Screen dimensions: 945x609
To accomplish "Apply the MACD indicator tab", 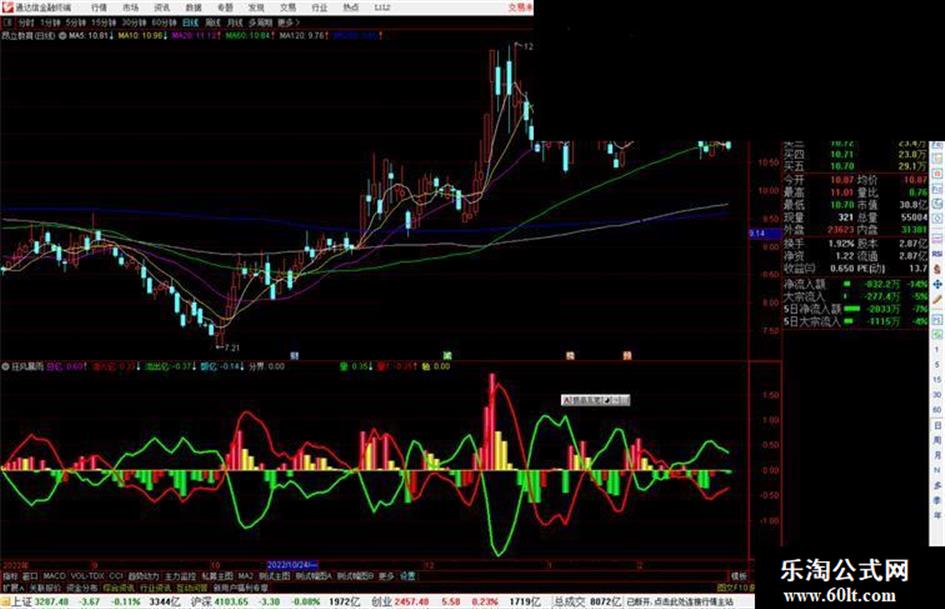I will pyautogui.click(x=54, y=576).
